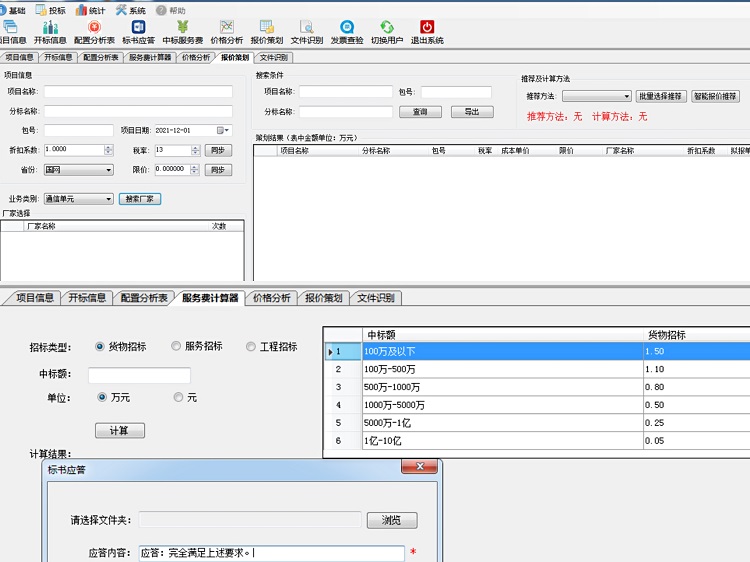Expand the 省份 dropdown

(109, 170)
